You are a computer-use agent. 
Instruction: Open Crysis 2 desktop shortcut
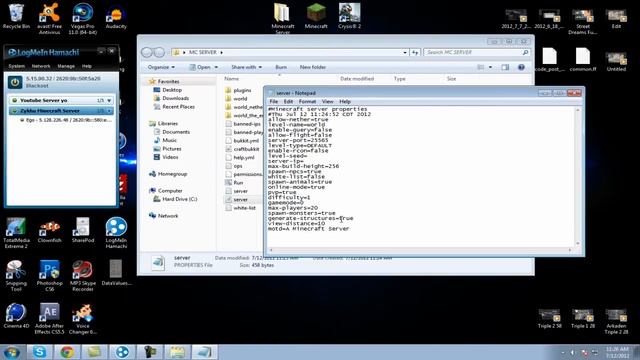[349, 16]
